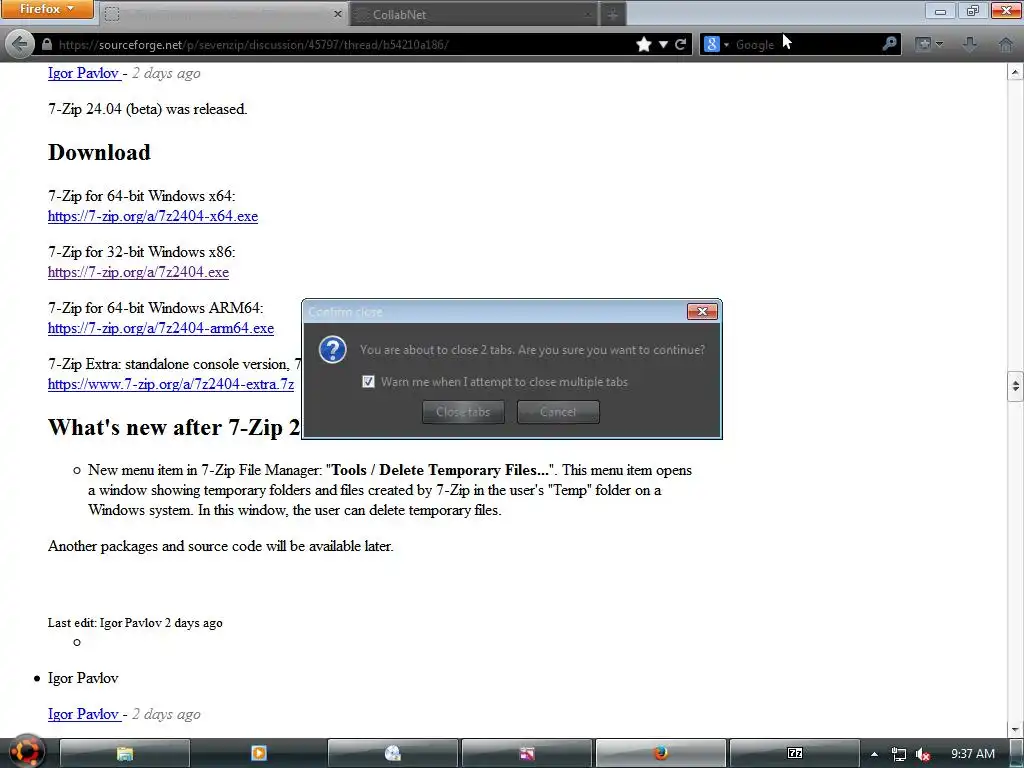The width and height of the screenshot is (1024, 768).
Task: Click the Show desktop strip
Action: 1016,754
